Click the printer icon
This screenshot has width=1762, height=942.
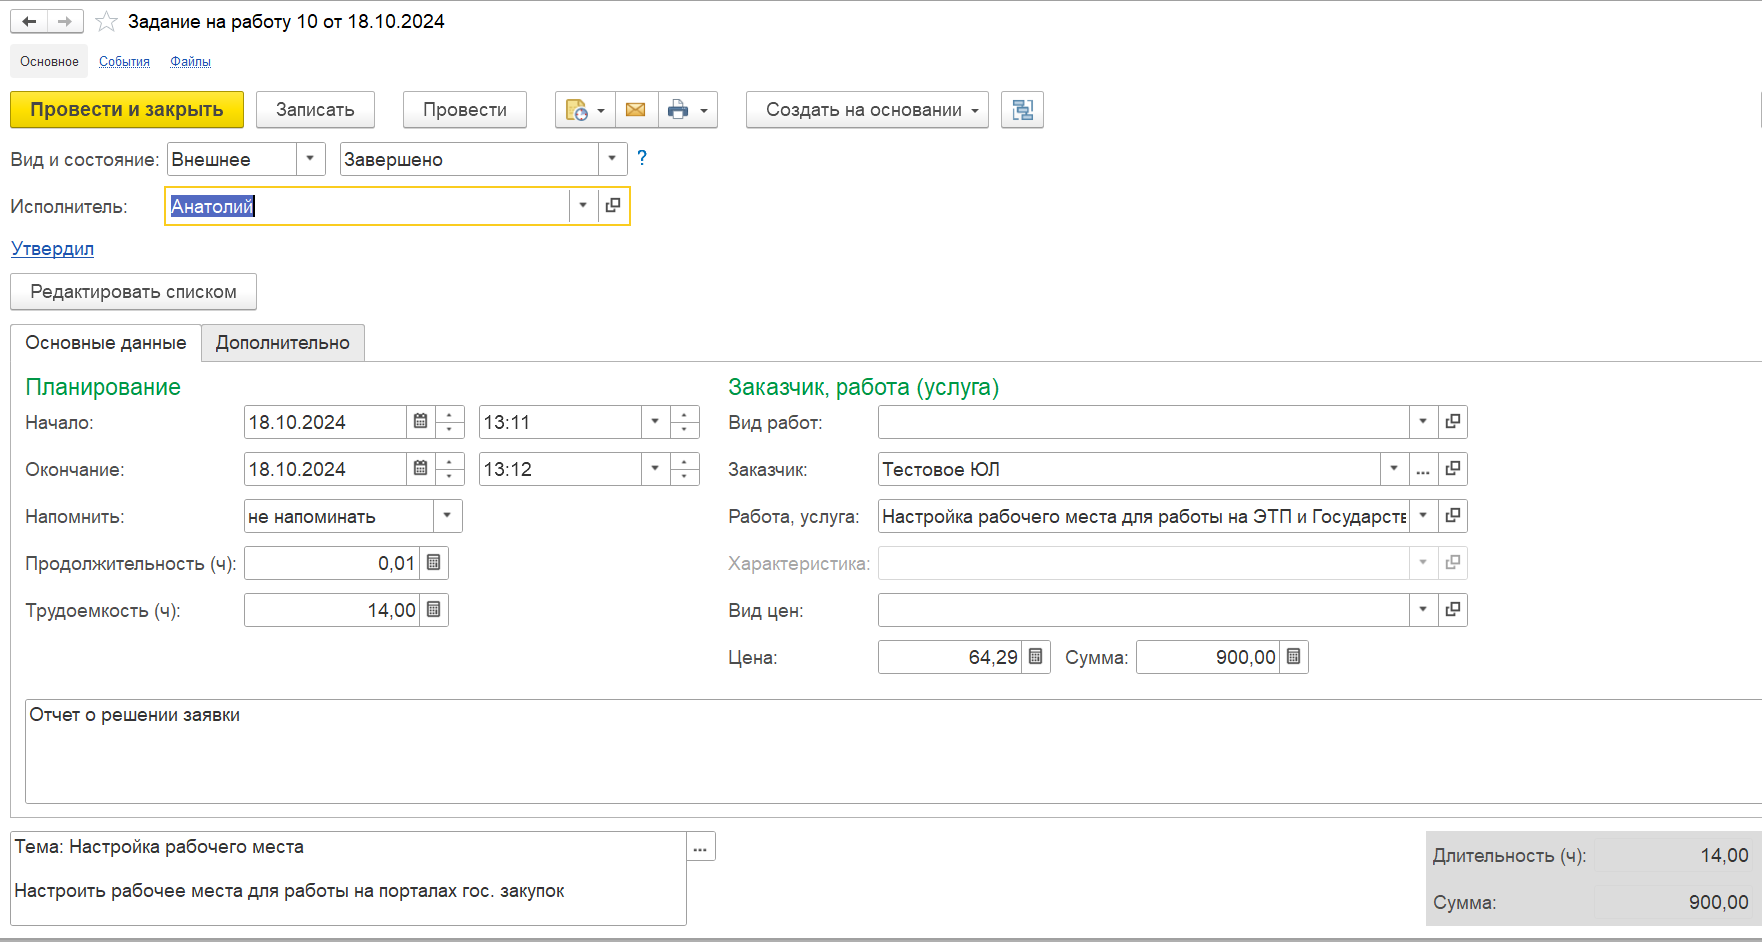click(x=678, y=110)
